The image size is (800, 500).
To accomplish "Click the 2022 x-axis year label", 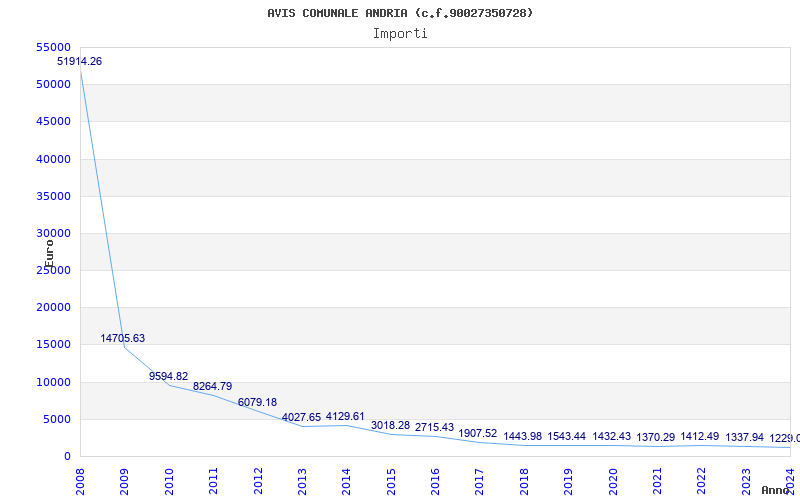I will click(702, 481).
